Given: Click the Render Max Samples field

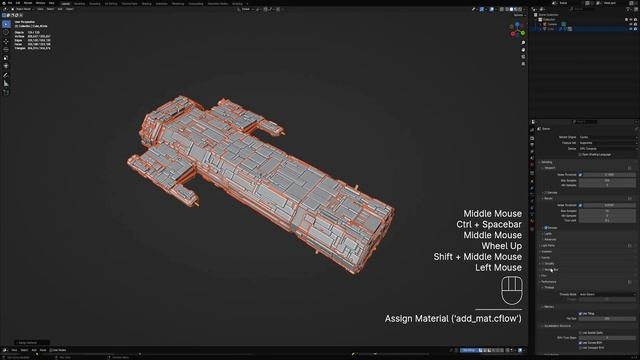Looking at the screenshot, I should [607, 211].
